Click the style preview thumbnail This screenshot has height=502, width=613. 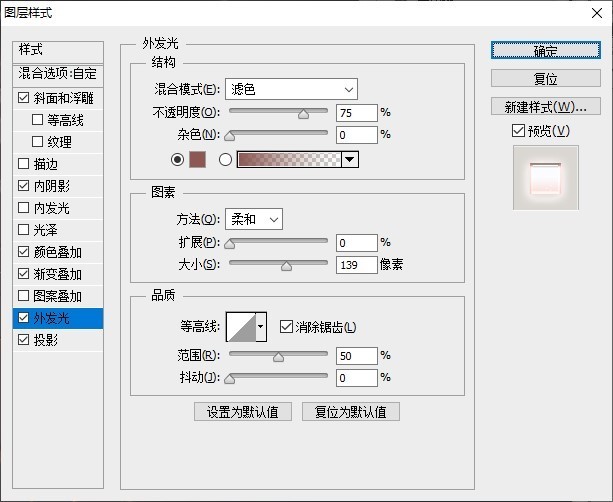[546, 178]
